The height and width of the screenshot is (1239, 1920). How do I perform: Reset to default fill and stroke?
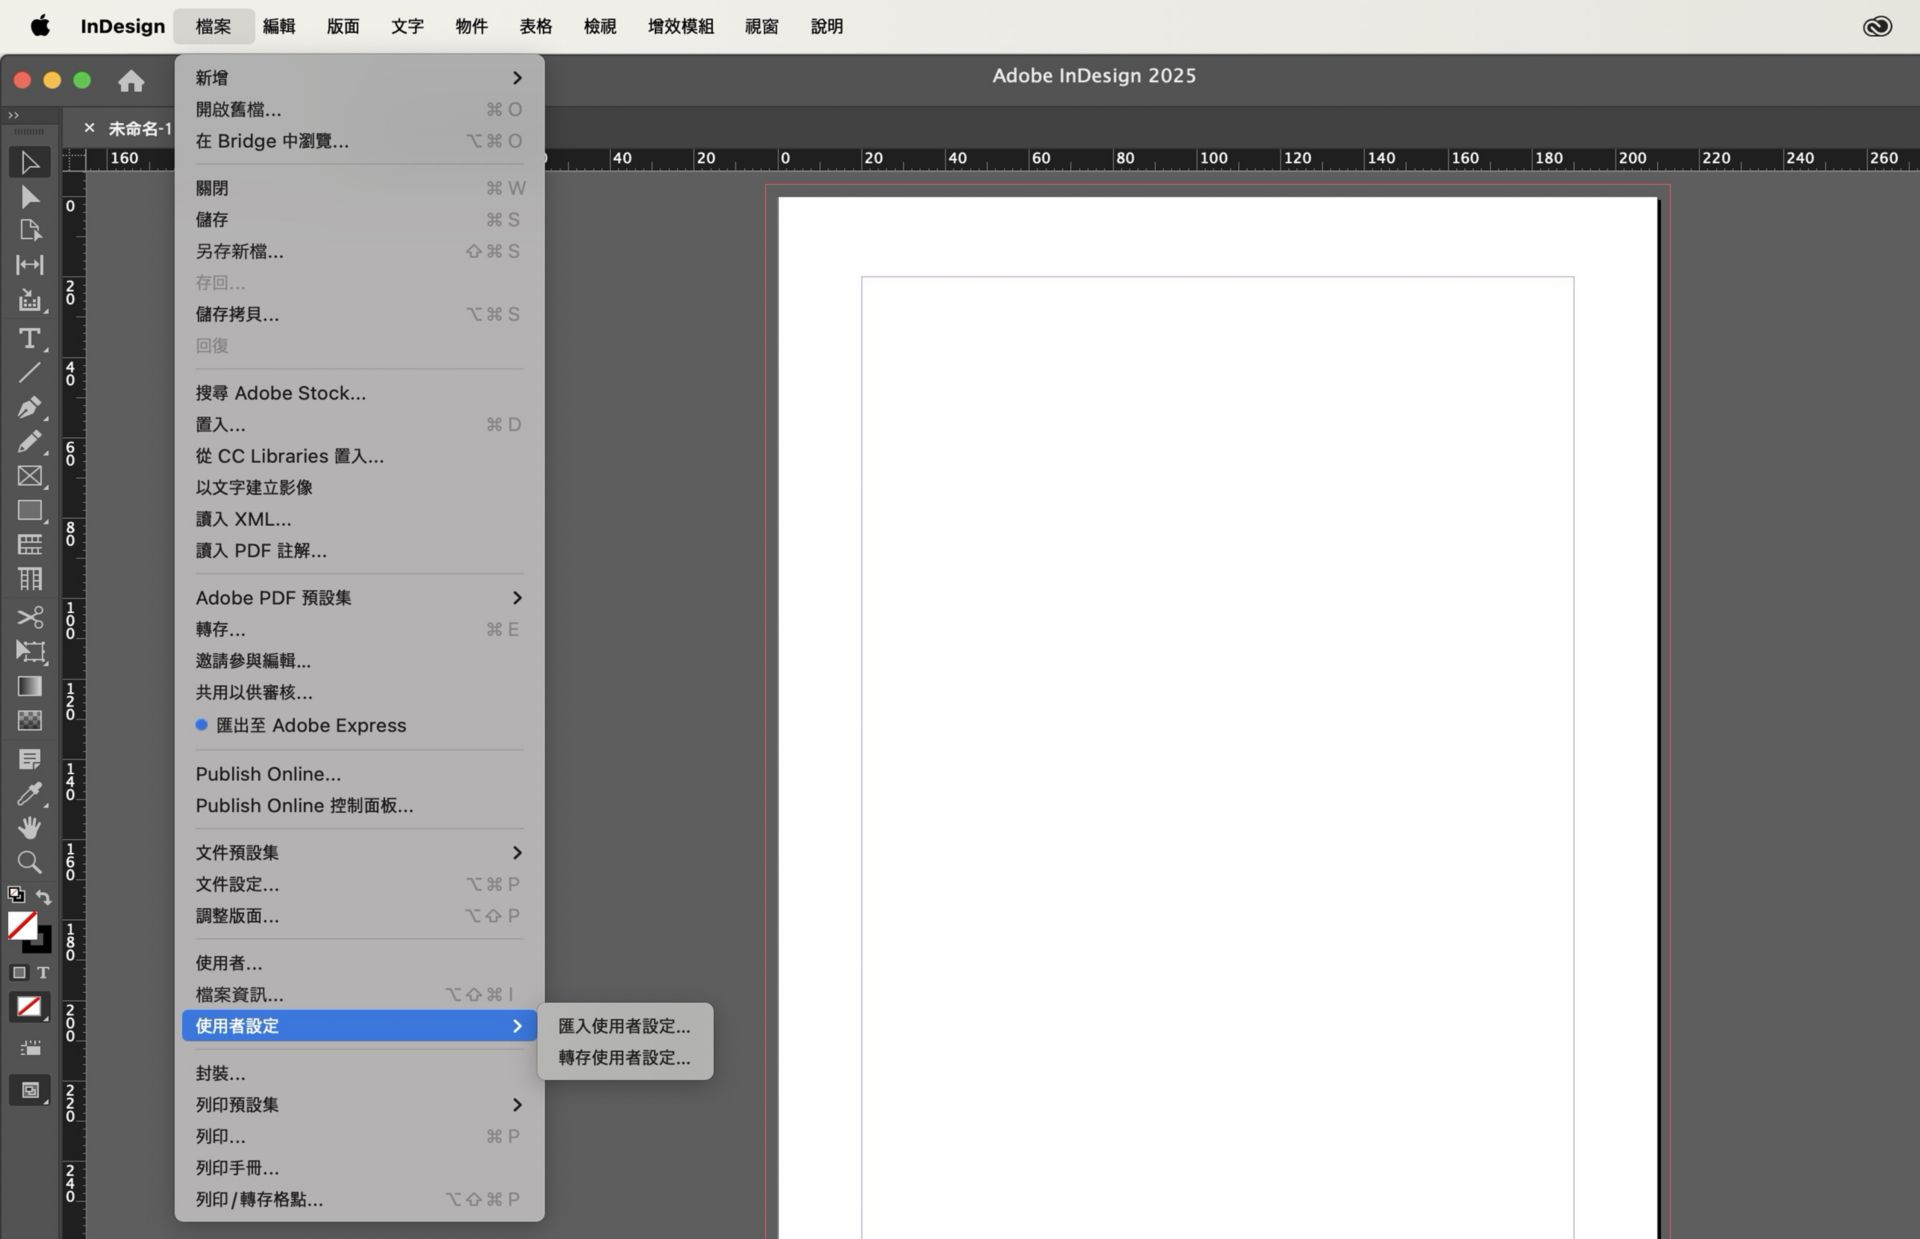16,895
